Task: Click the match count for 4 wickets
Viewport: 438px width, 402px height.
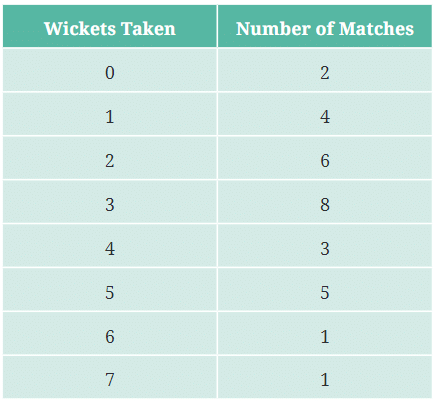Action: click(325, 246)
